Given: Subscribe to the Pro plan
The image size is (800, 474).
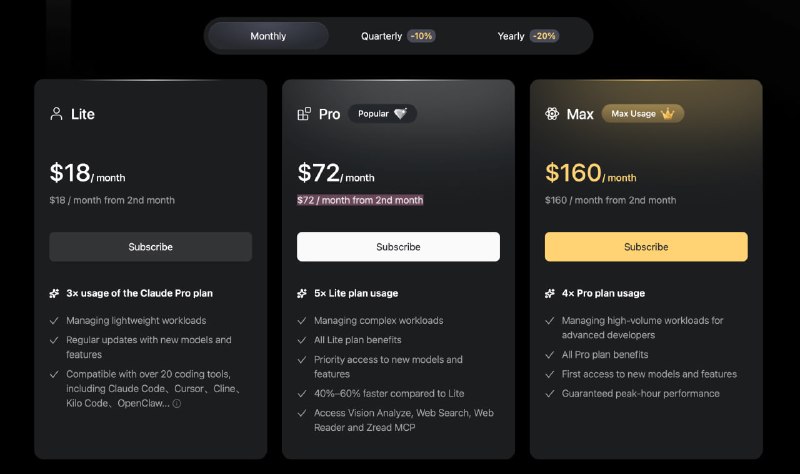Looking at the screenshot, I should pyautogui.click(x=398, y=247).
